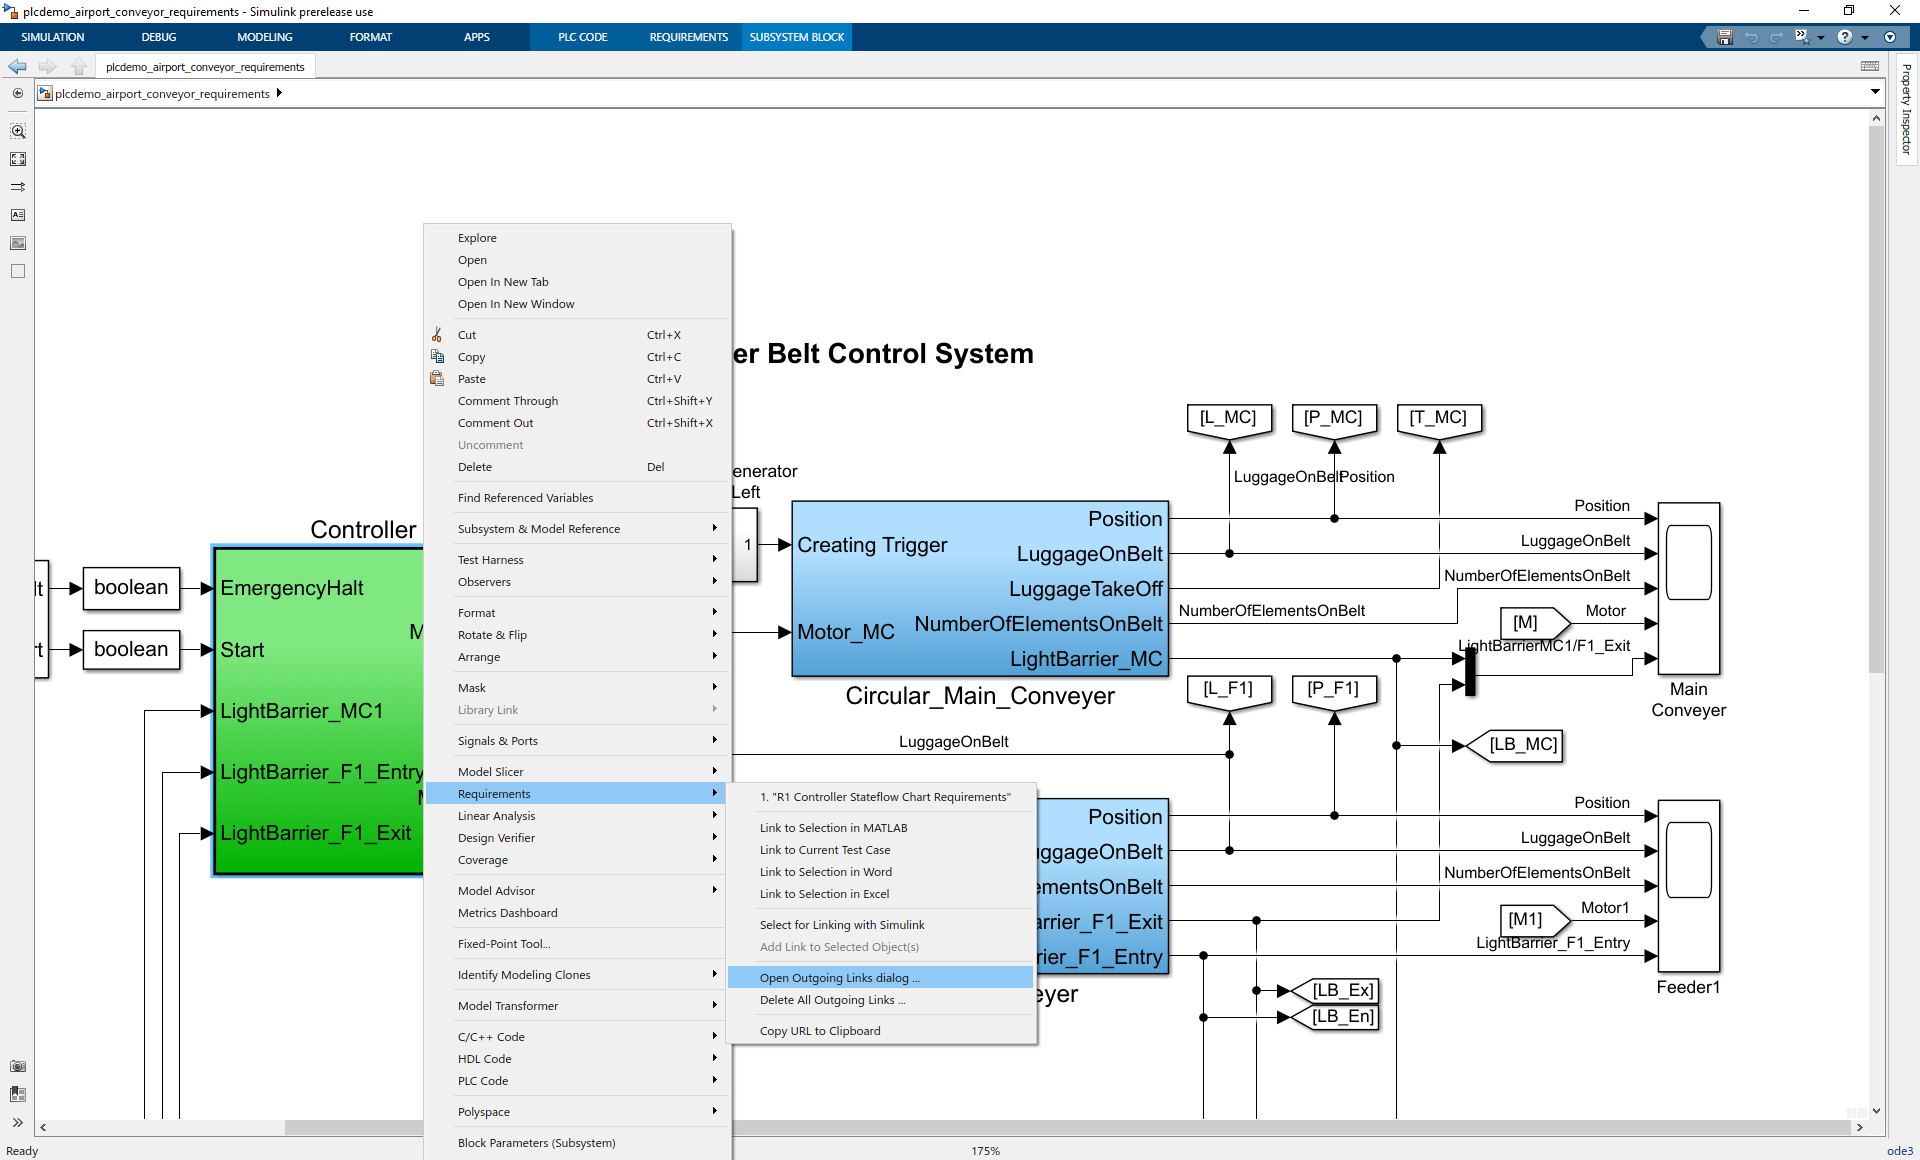Click the Back navigation arrow icon

pos(18,67)
